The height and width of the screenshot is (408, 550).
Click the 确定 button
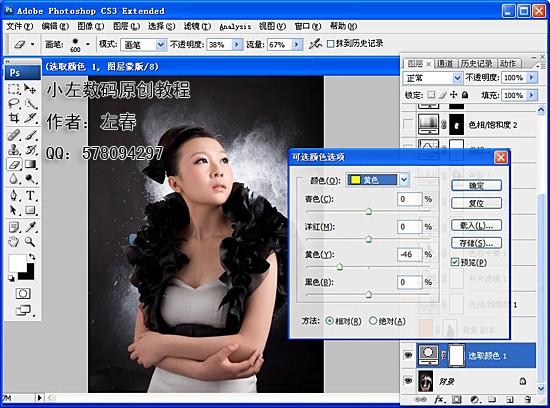pyautogui.click(x=476, y=185)
